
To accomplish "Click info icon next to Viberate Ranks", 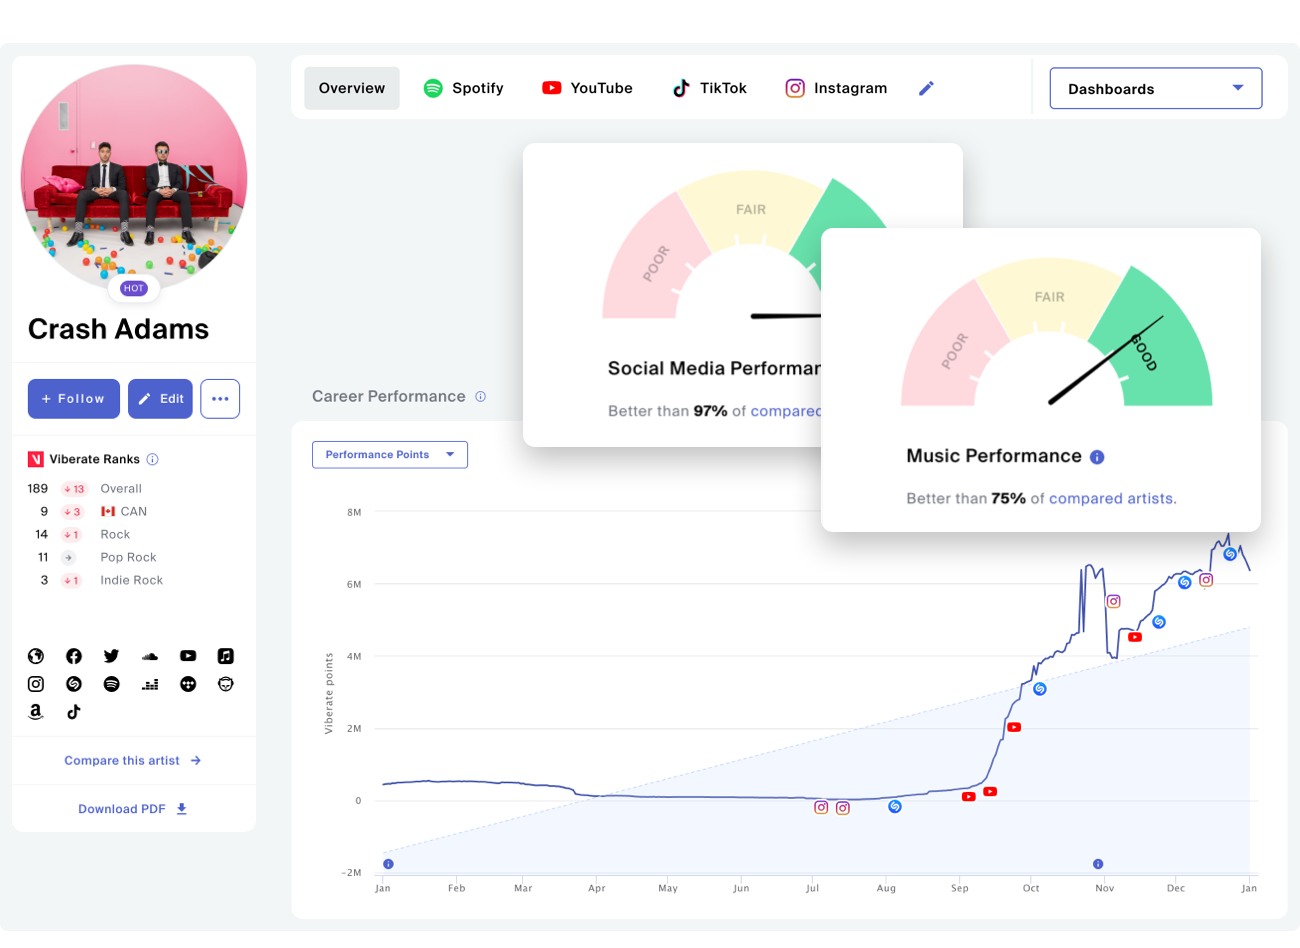I will [x=153, y=459].
